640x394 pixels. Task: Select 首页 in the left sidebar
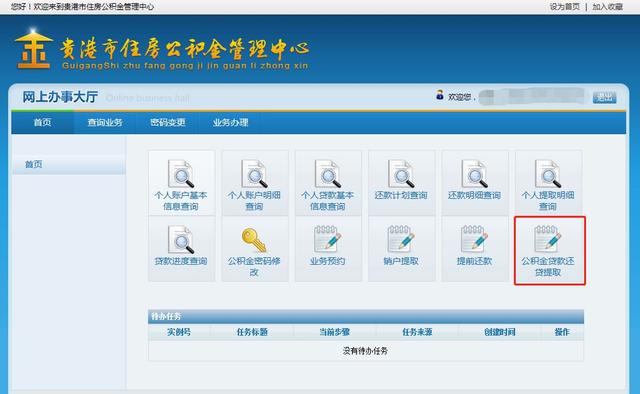point(69,165)
